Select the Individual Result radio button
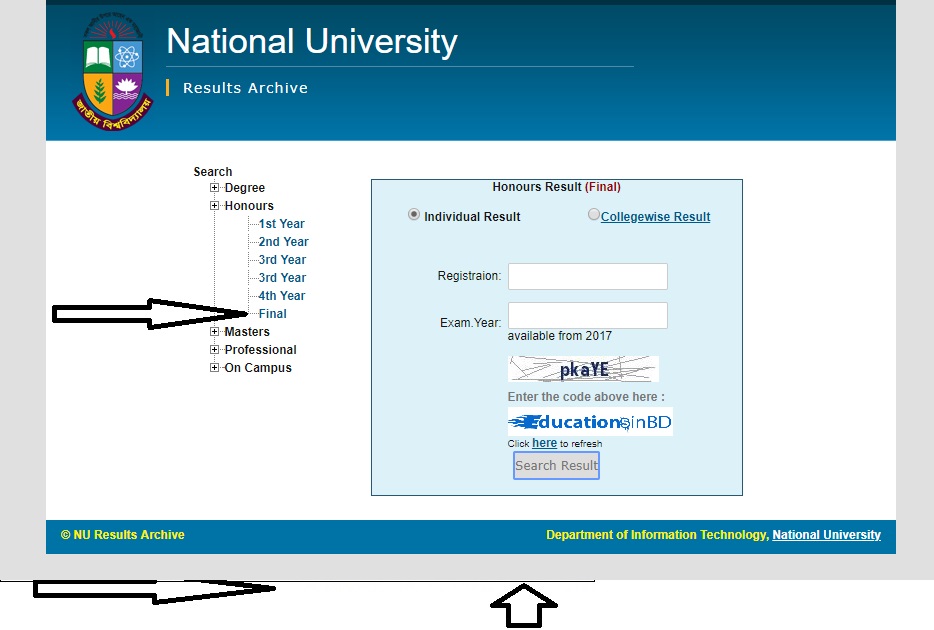The image size is (934, 630). click(413, 216)
